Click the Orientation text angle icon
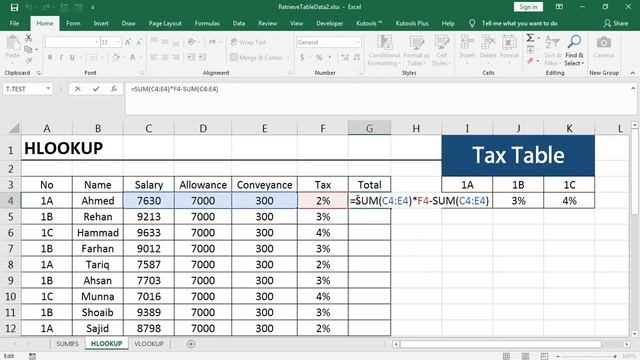The width and height of the screenshot is (640, 360). [191, 42]
